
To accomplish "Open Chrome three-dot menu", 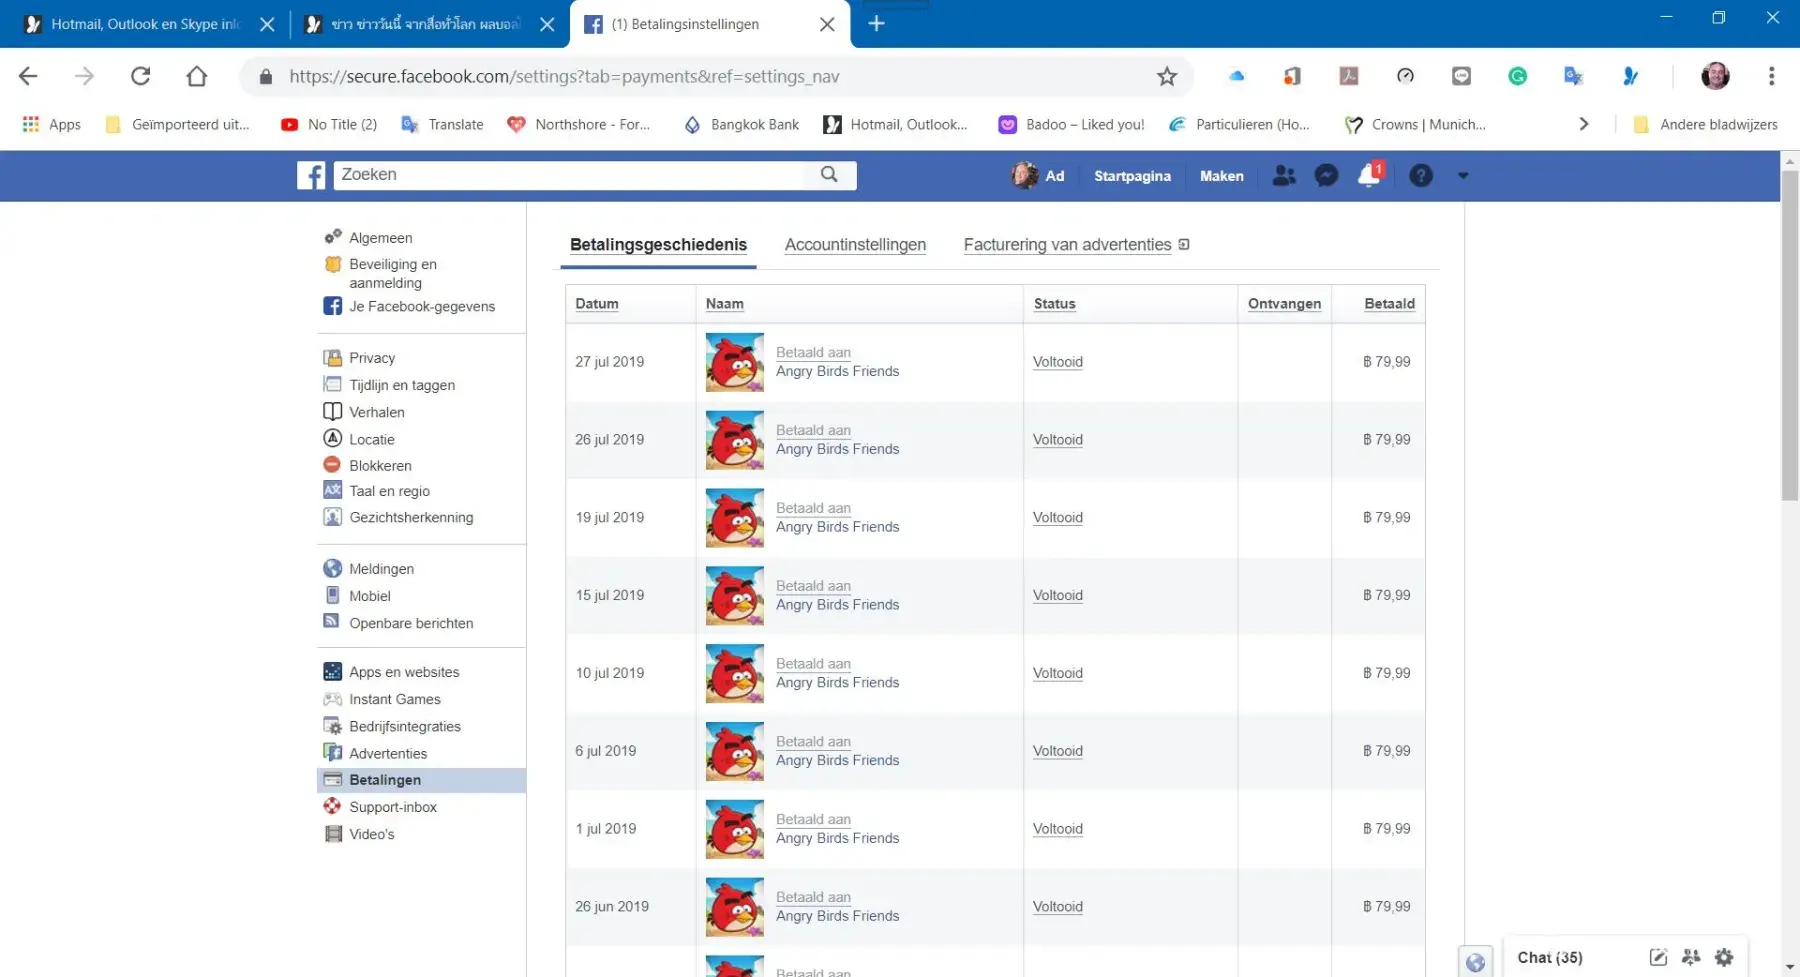I will [1771, 76].
